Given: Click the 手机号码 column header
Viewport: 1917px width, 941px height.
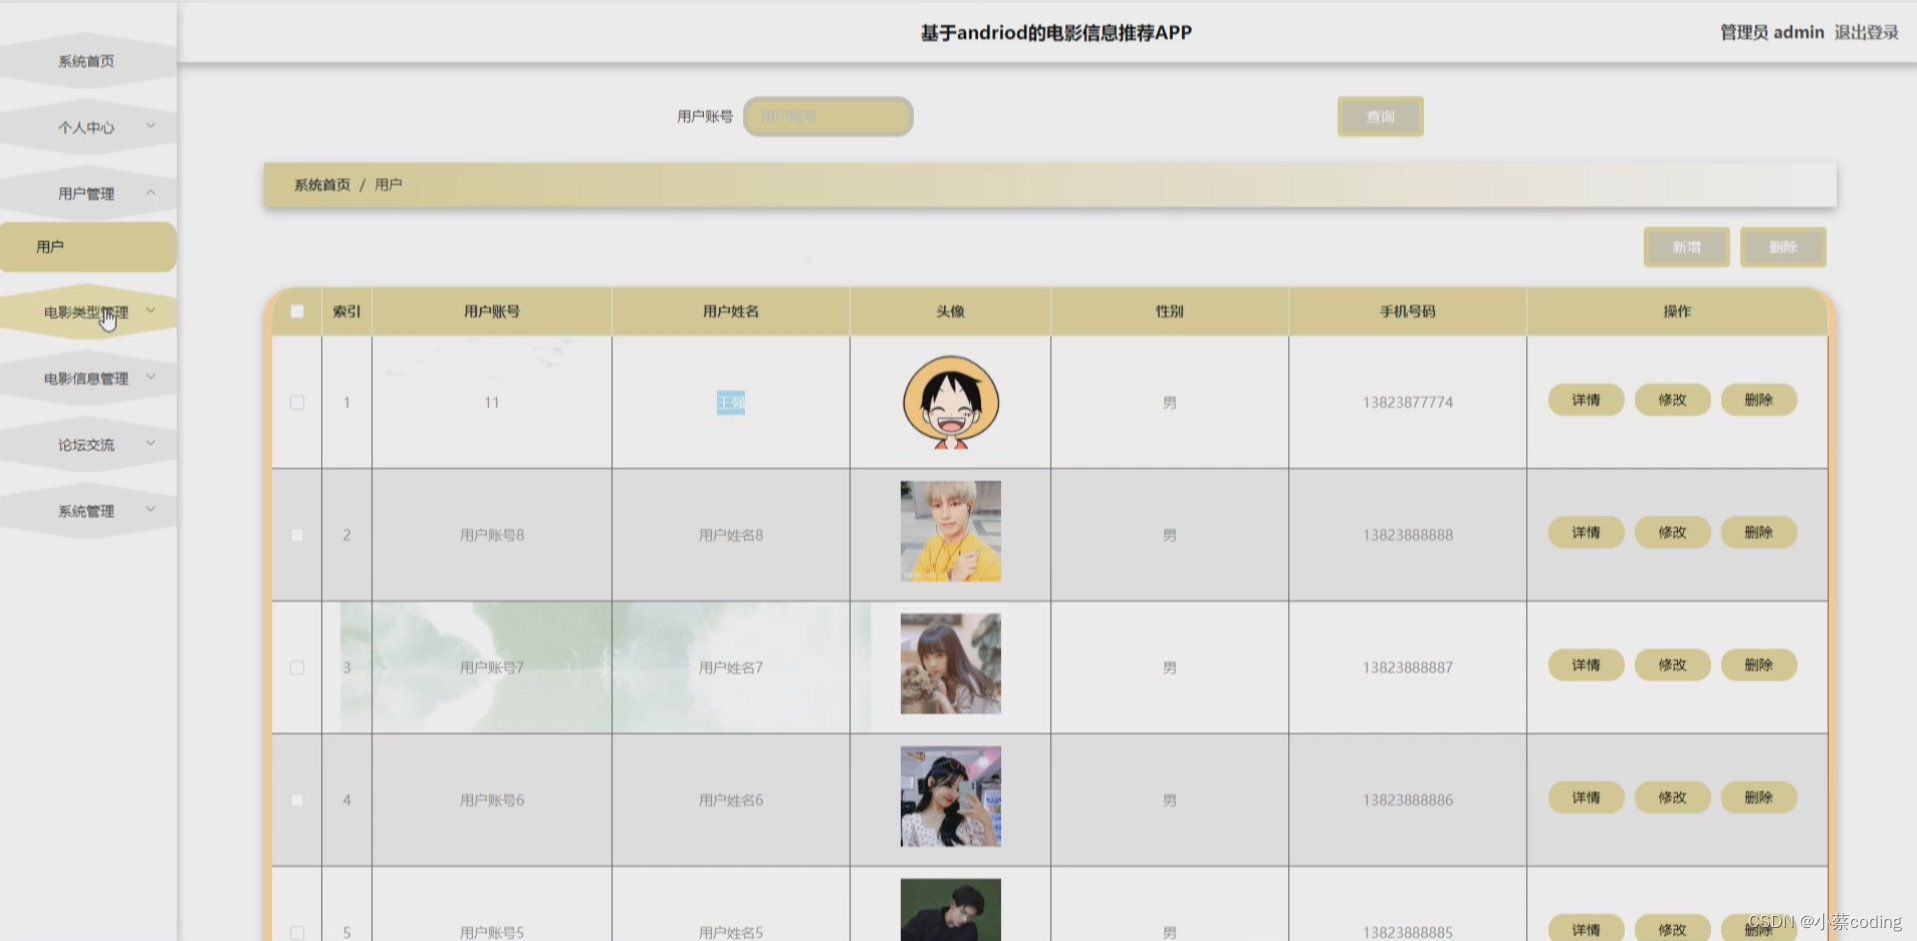Looking at the screenshot, I should point(1407,311).
